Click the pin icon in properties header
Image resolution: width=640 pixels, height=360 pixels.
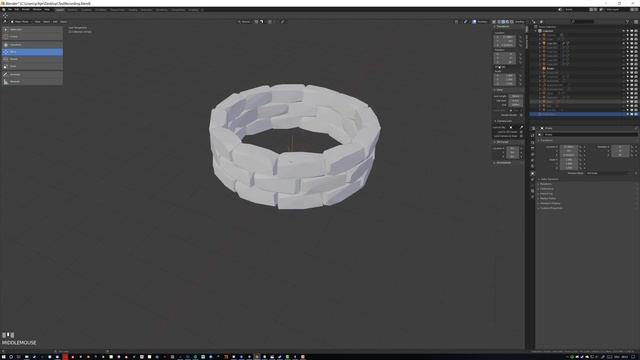pyautogui.click(x=636, y=128)
